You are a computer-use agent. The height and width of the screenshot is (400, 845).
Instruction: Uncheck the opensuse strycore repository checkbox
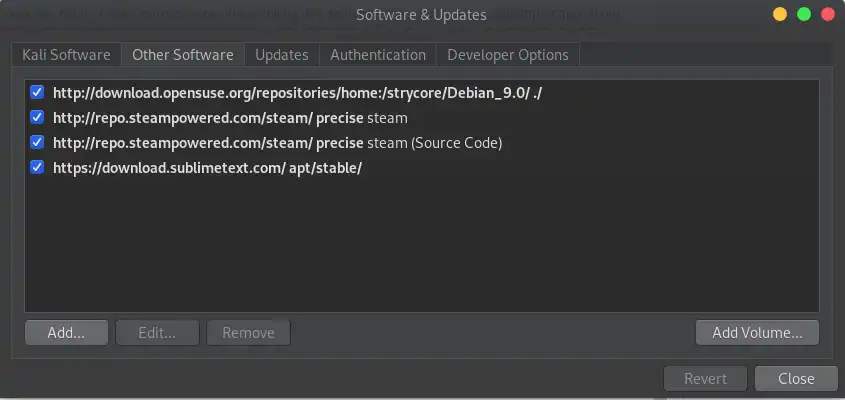click(37, 92)
